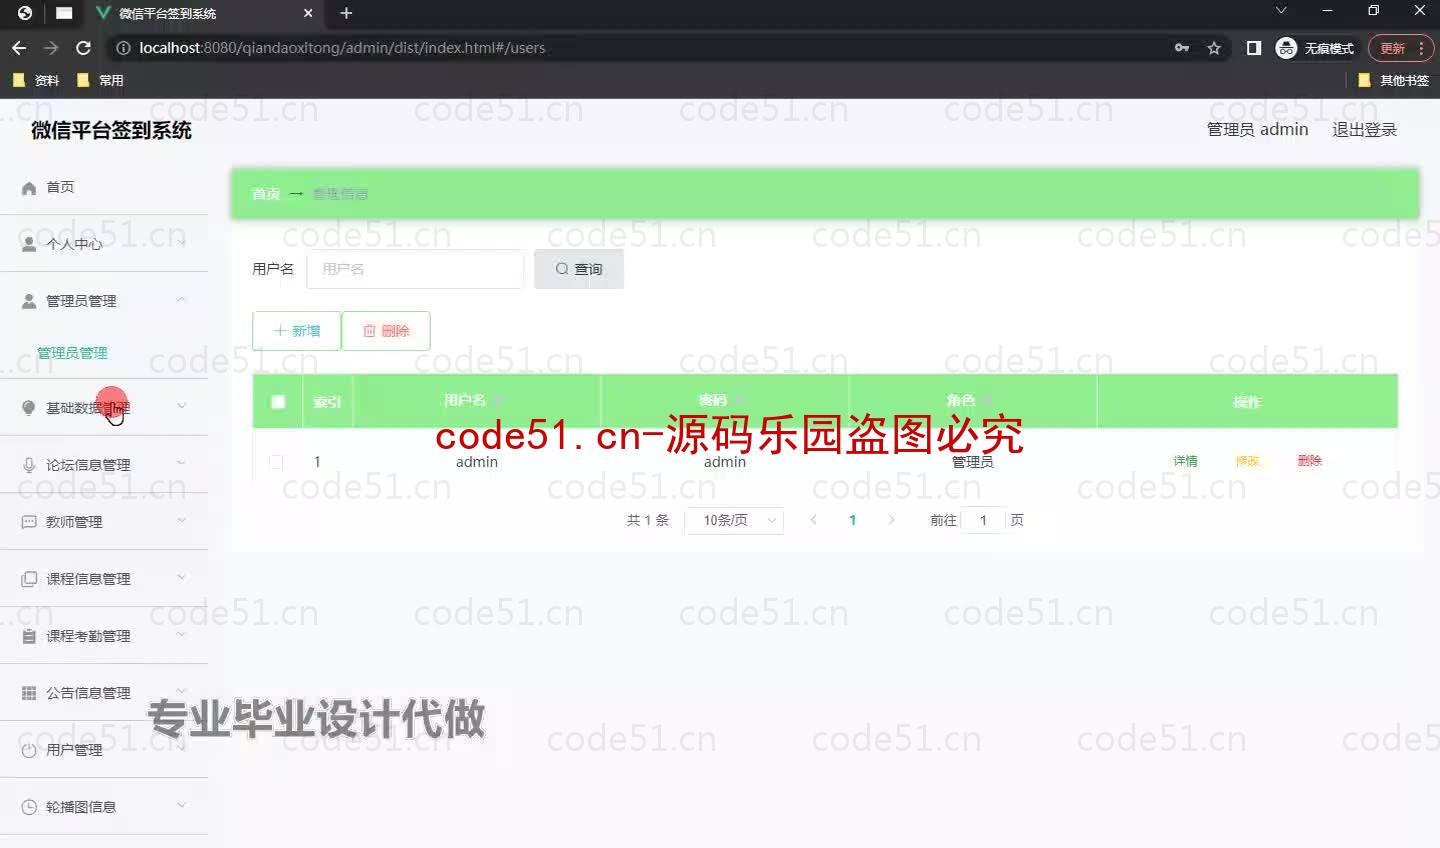Expand the 教师管理 chevron
This screenshot has width=1440, height=848.
point(181,520)
